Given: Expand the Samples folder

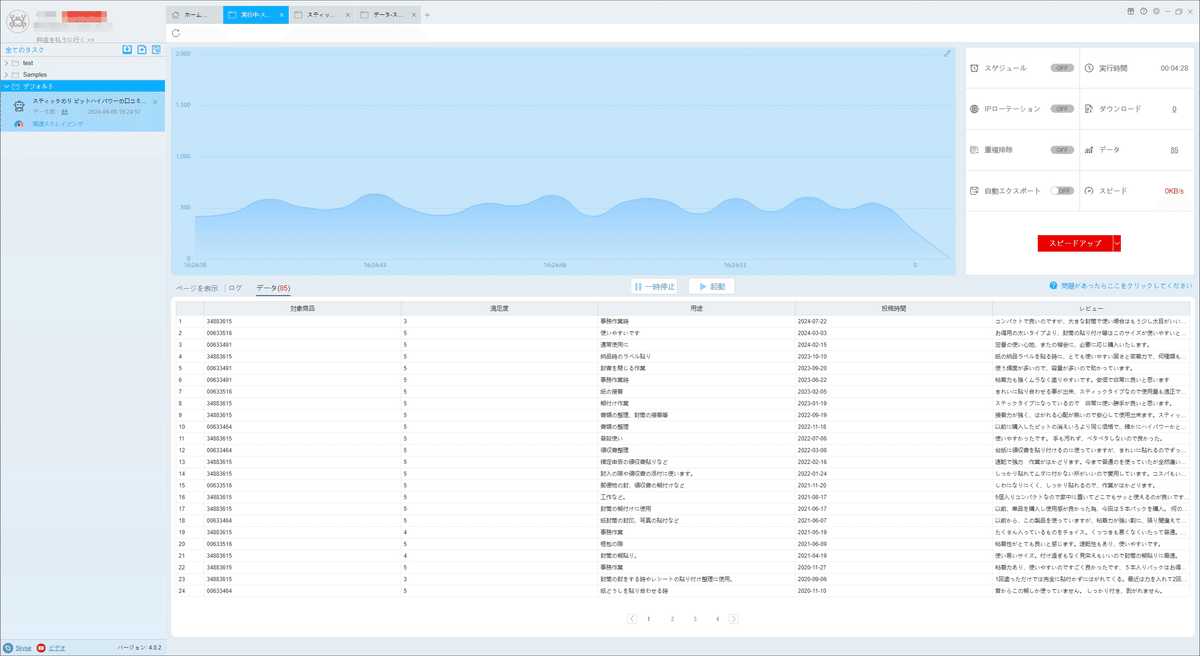Looking at the screenshot, I should coord(7,75).
